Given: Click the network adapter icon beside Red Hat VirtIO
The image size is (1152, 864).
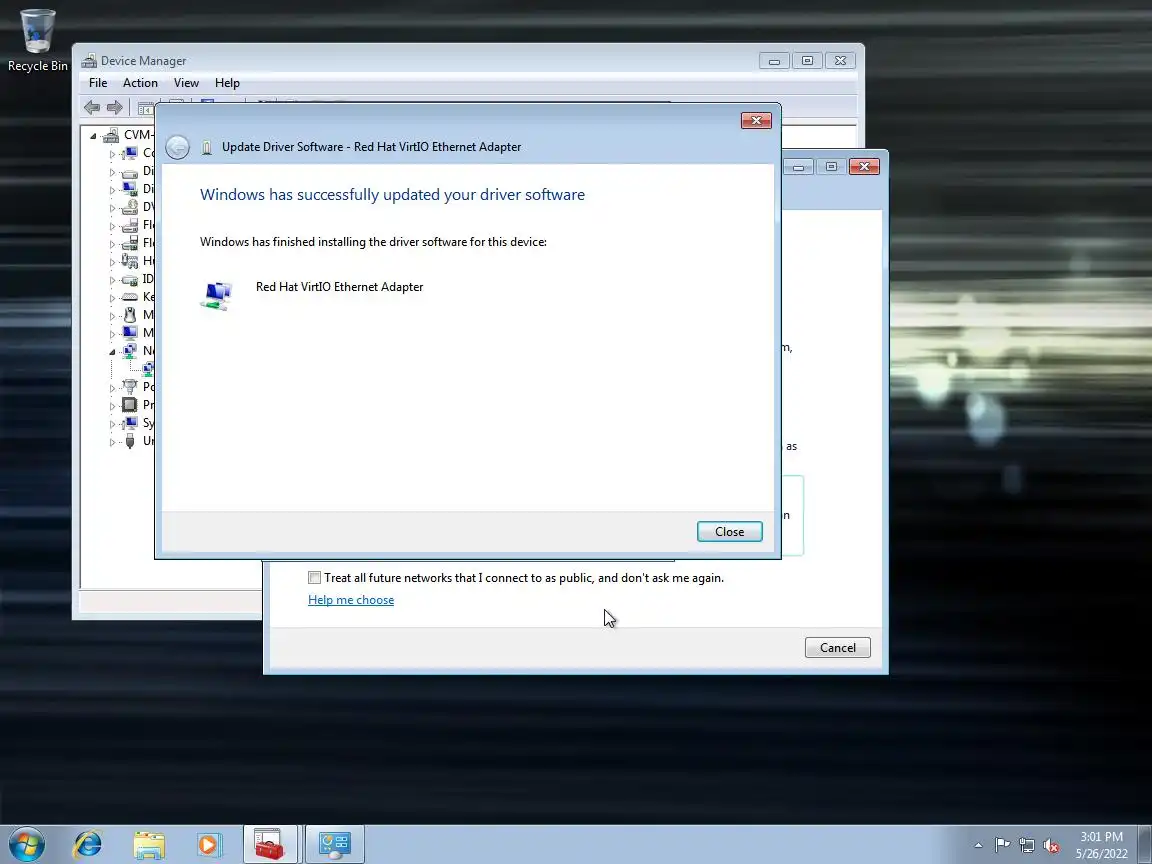Looking at the screenshot, I should pos(216,296).
